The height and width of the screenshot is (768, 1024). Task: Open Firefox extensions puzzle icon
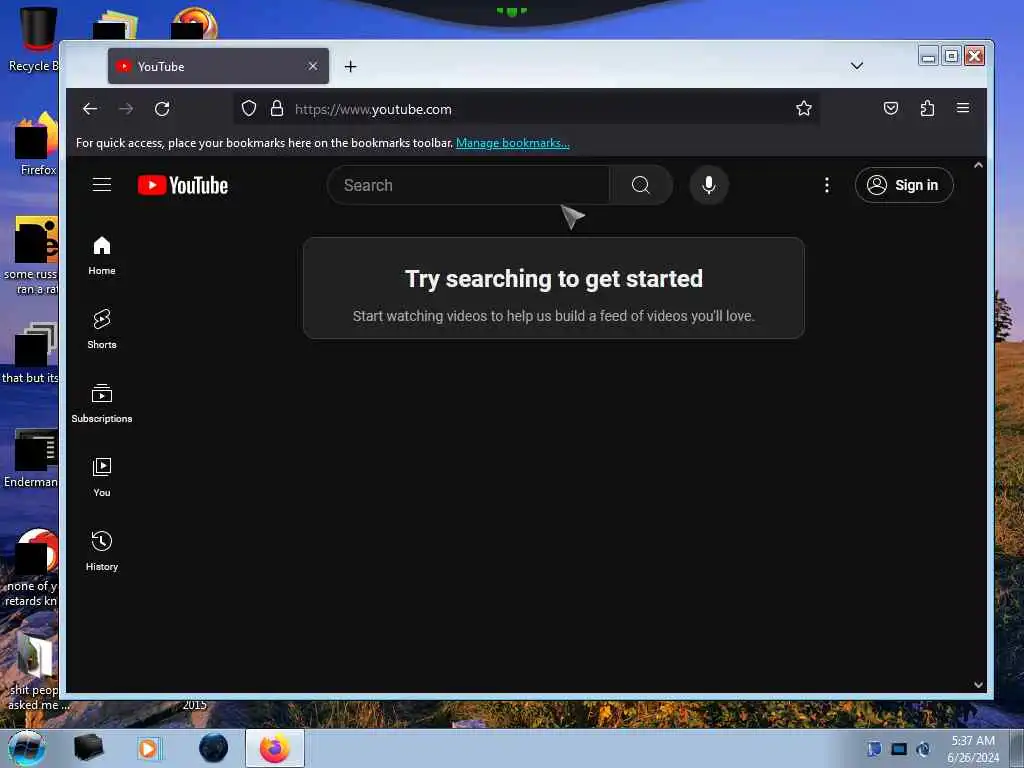point(927,108)
